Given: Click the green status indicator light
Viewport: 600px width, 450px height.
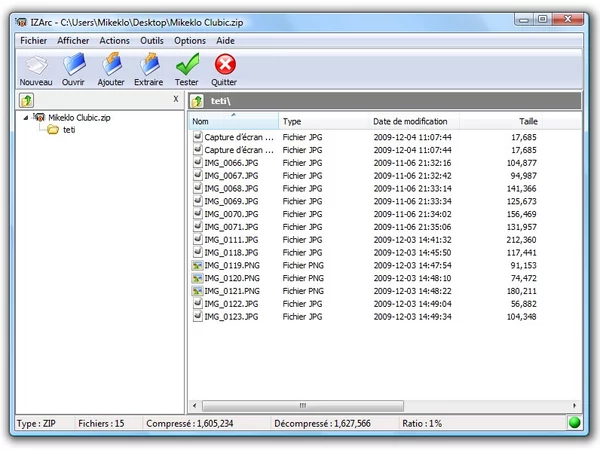Looking at the screenshot, I should click(x=574, y=423).
